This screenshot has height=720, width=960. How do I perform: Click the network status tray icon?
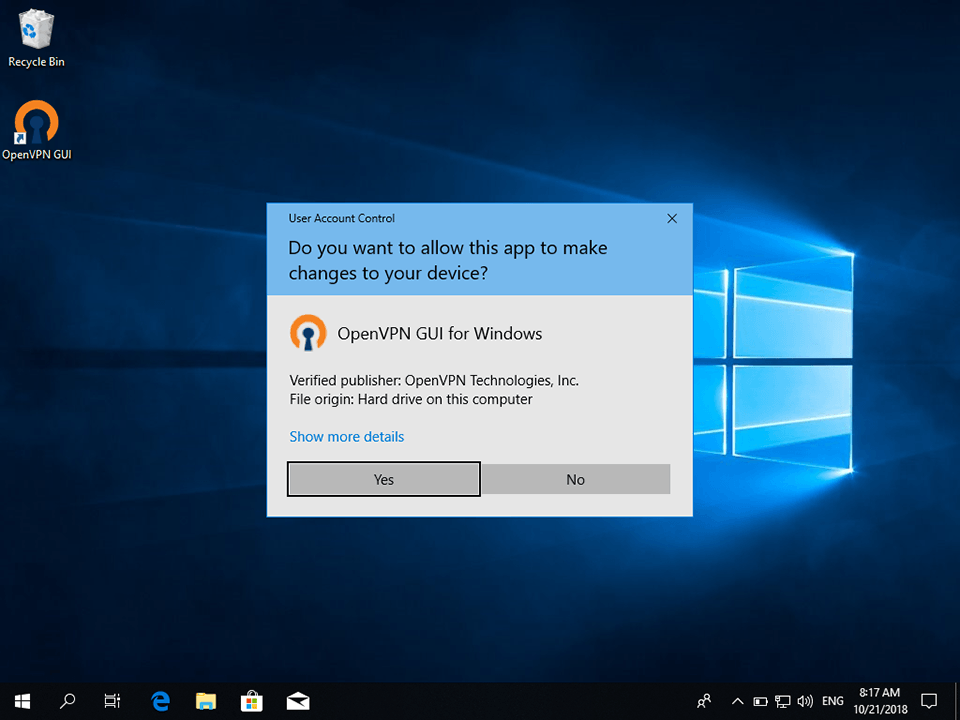click(x=782, y=701)
